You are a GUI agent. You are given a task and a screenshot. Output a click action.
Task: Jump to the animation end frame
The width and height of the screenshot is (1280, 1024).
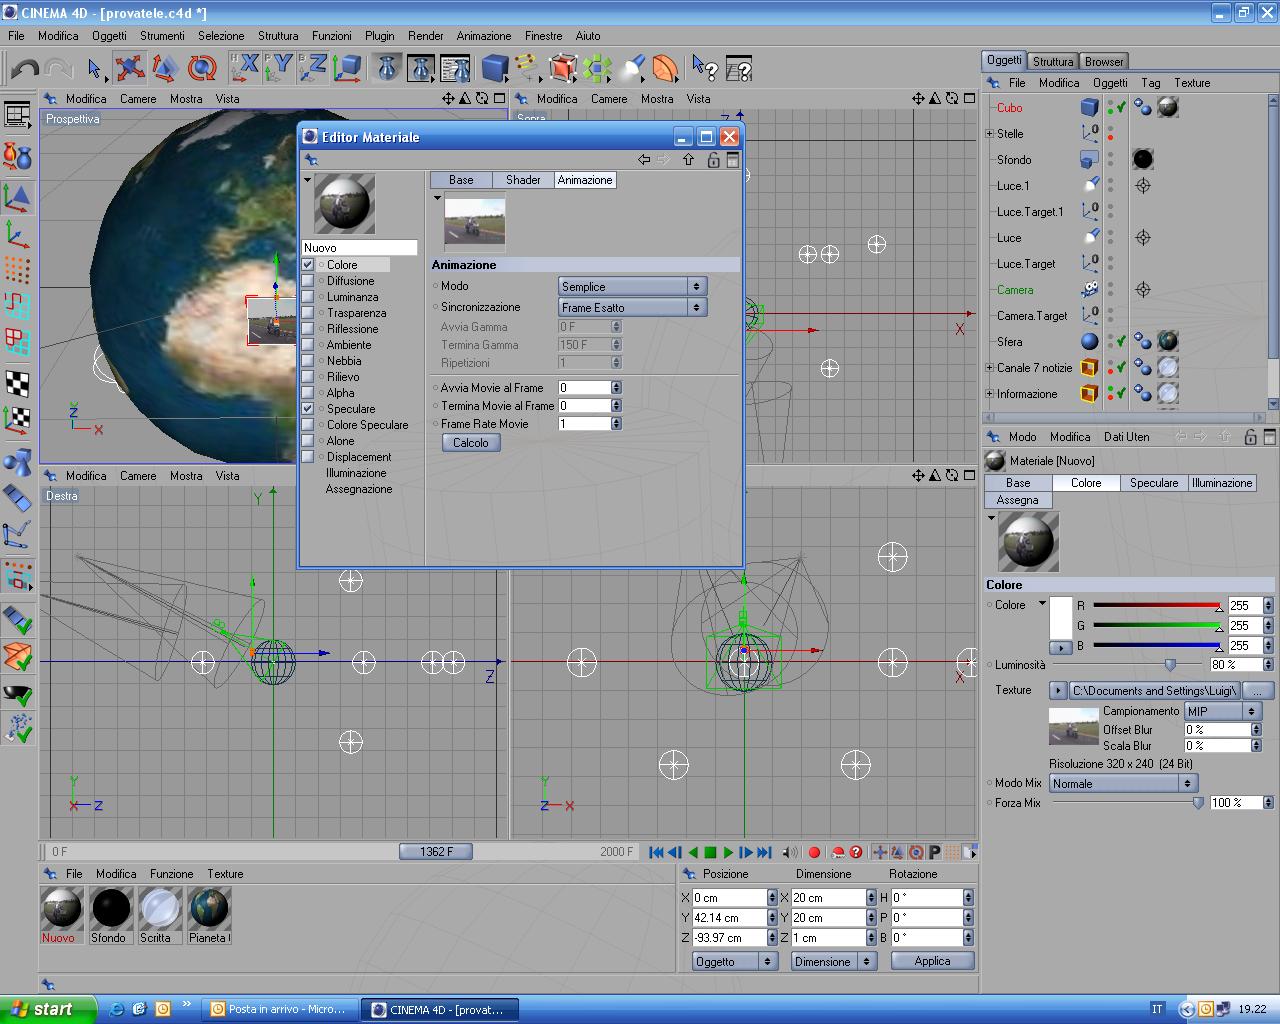pos(764,852)
